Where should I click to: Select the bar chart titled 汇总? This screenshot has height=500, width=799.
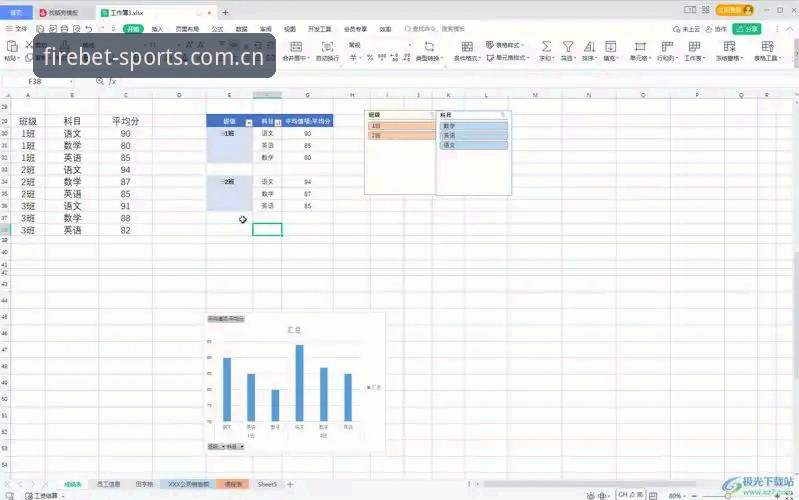[x=295, y=382]
